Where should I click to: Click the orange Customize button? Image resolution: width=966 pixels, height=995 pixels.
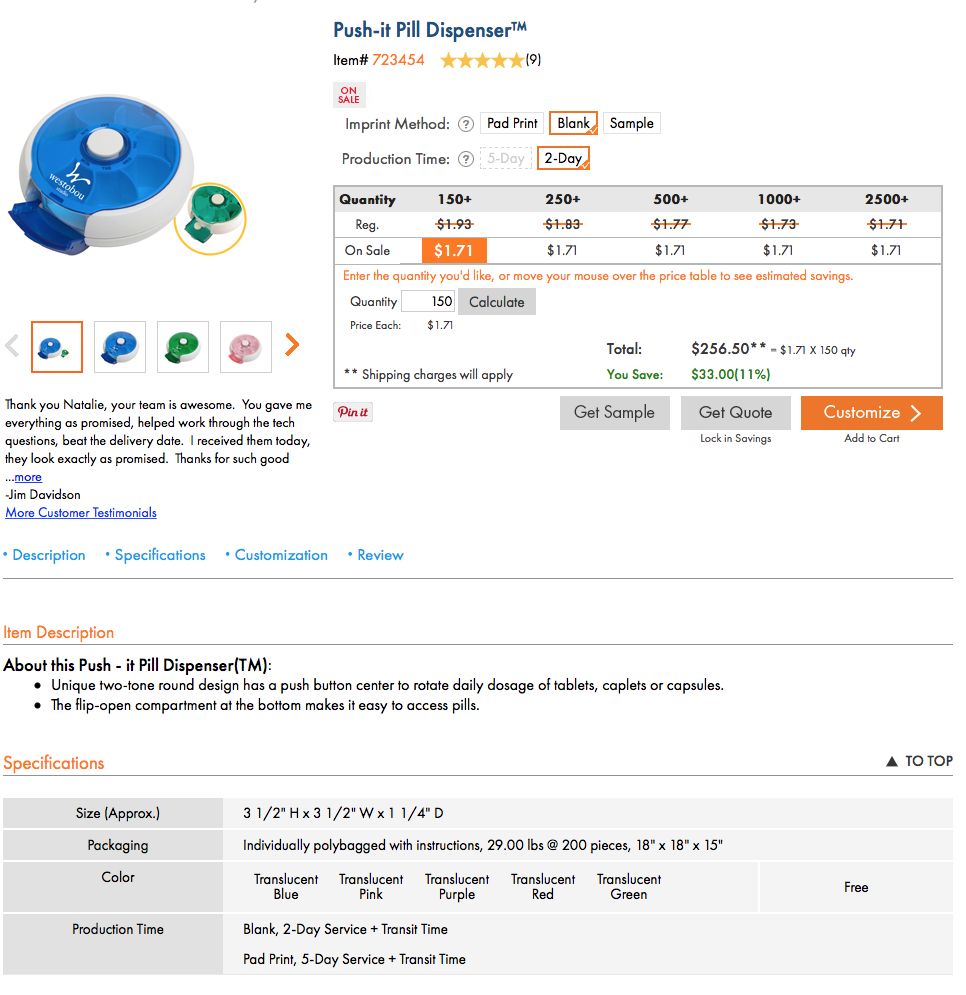tap(871, 412)
